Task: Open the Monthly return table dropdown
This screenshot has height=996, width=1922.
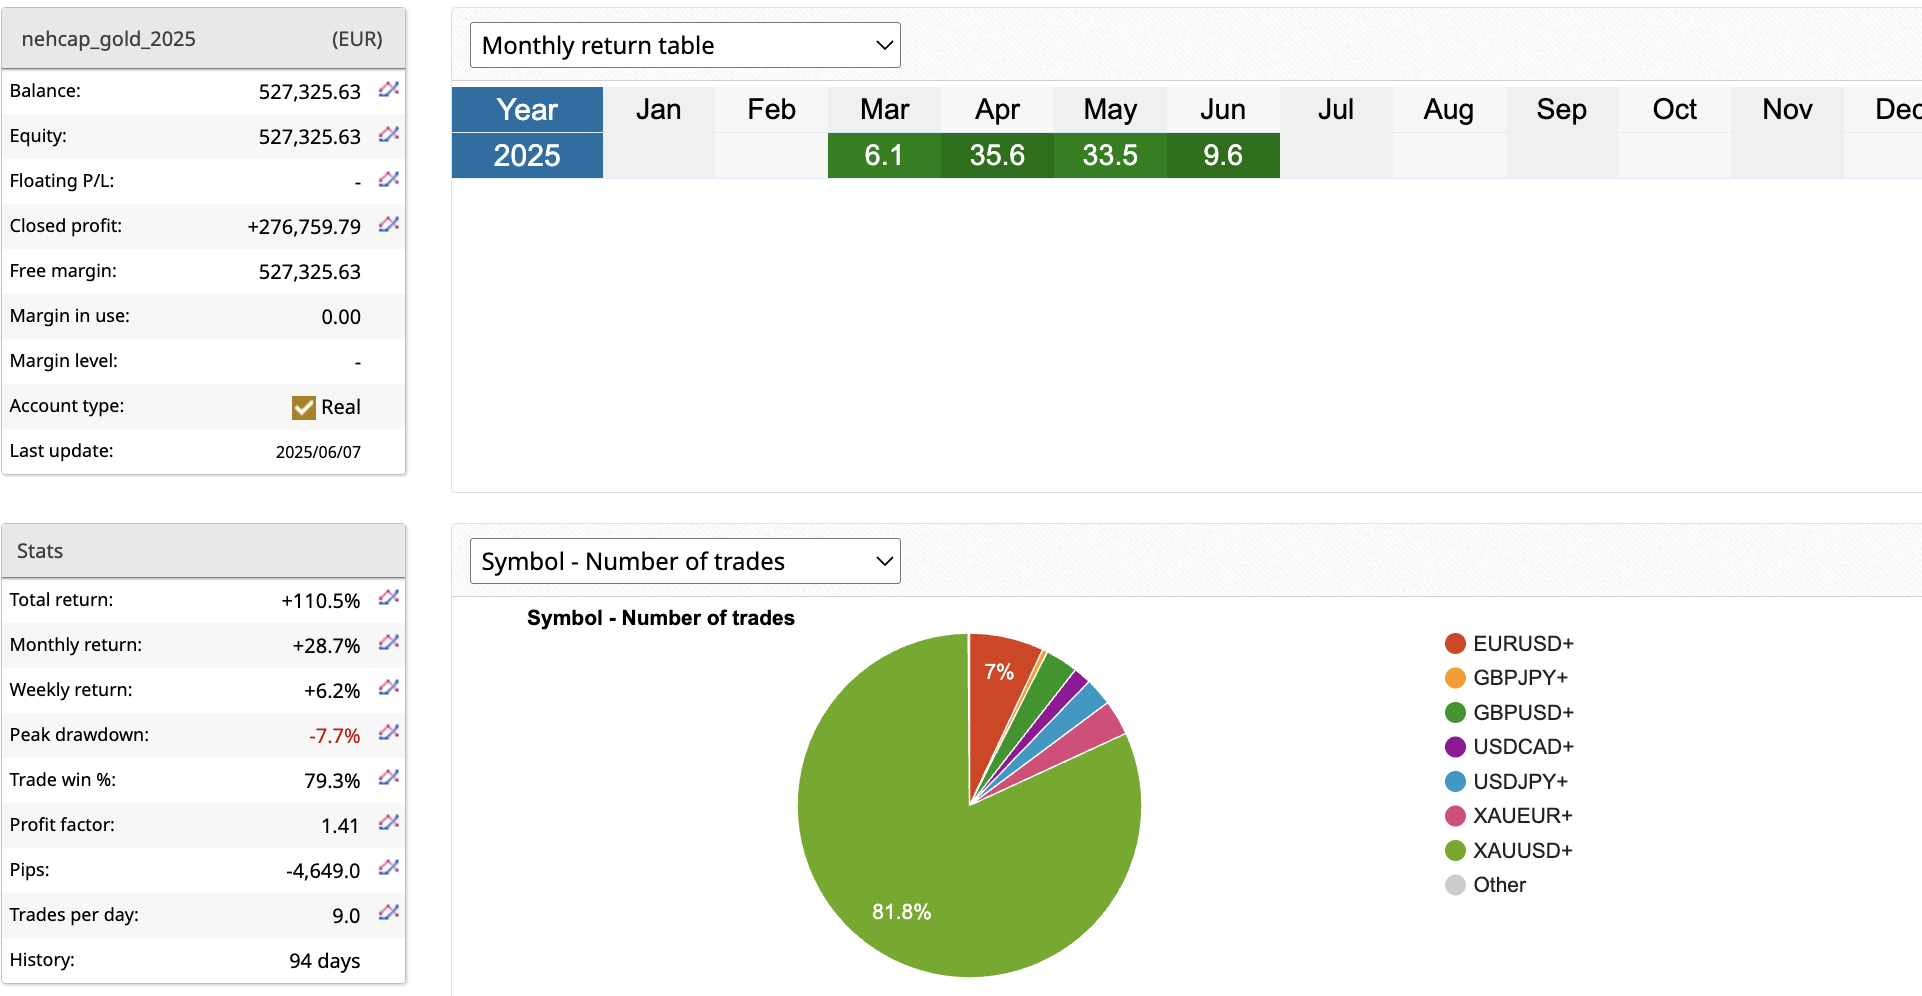Action: [x=685, y=45]
